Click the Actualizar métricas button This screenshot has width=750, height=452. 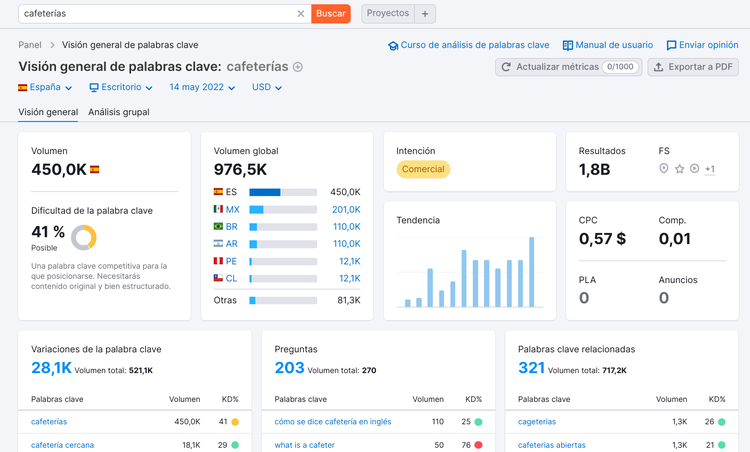point(568,67)
